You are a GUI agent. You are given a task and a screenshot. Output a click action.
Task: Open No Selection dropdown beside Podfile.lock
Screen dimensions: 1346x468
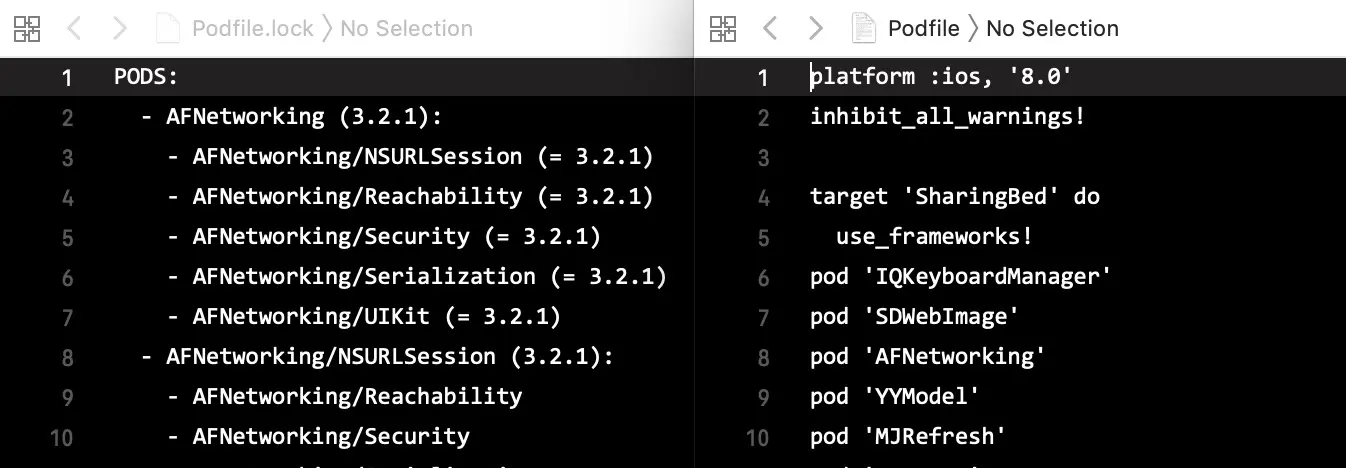406,28
